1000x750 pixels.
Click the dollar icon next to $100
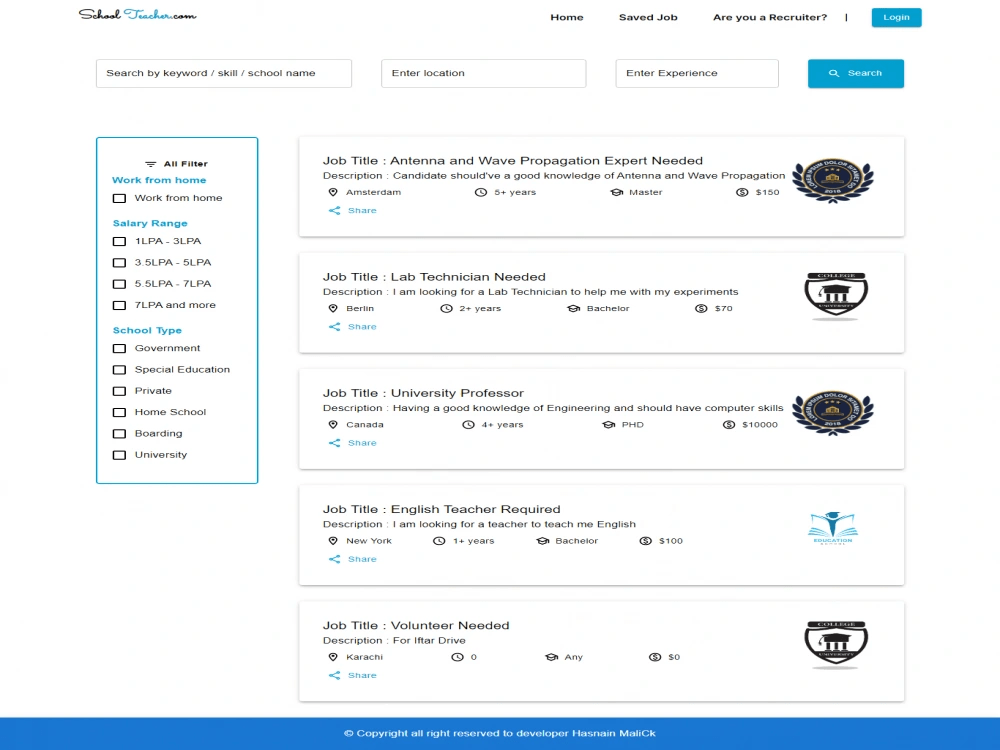pyautogui.click(x=645, y=541)
